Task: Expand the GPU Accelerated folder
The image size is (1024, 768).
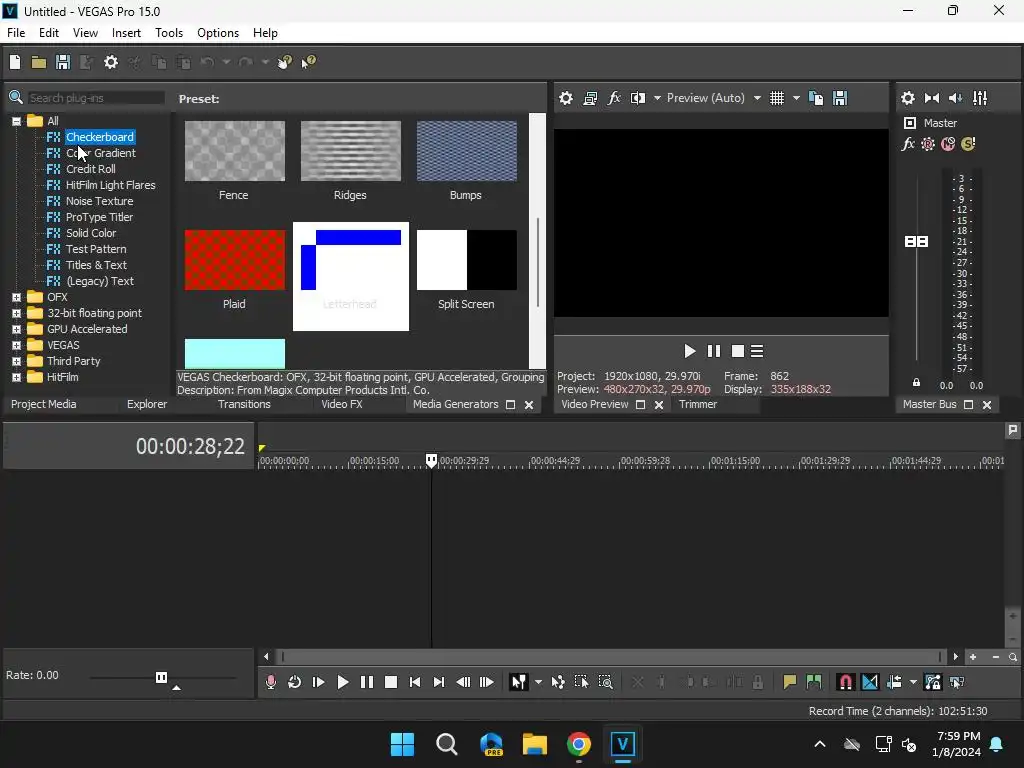Action: coord(16,329)
